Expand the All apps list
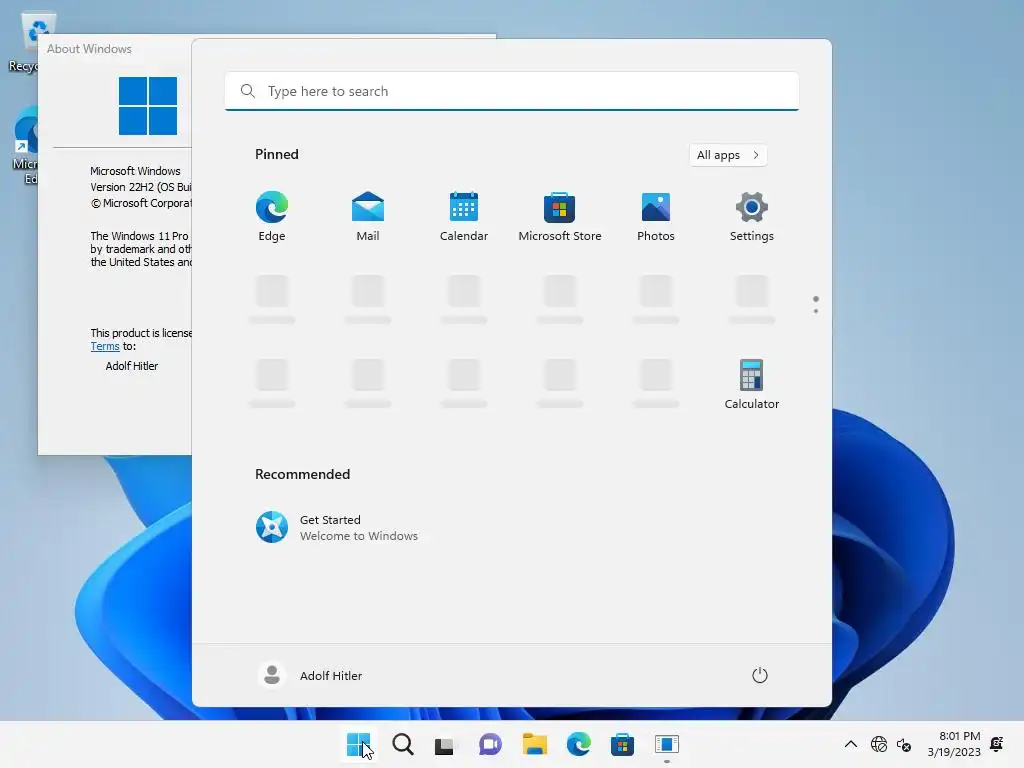1024x768 pixels. coord(728,155)
